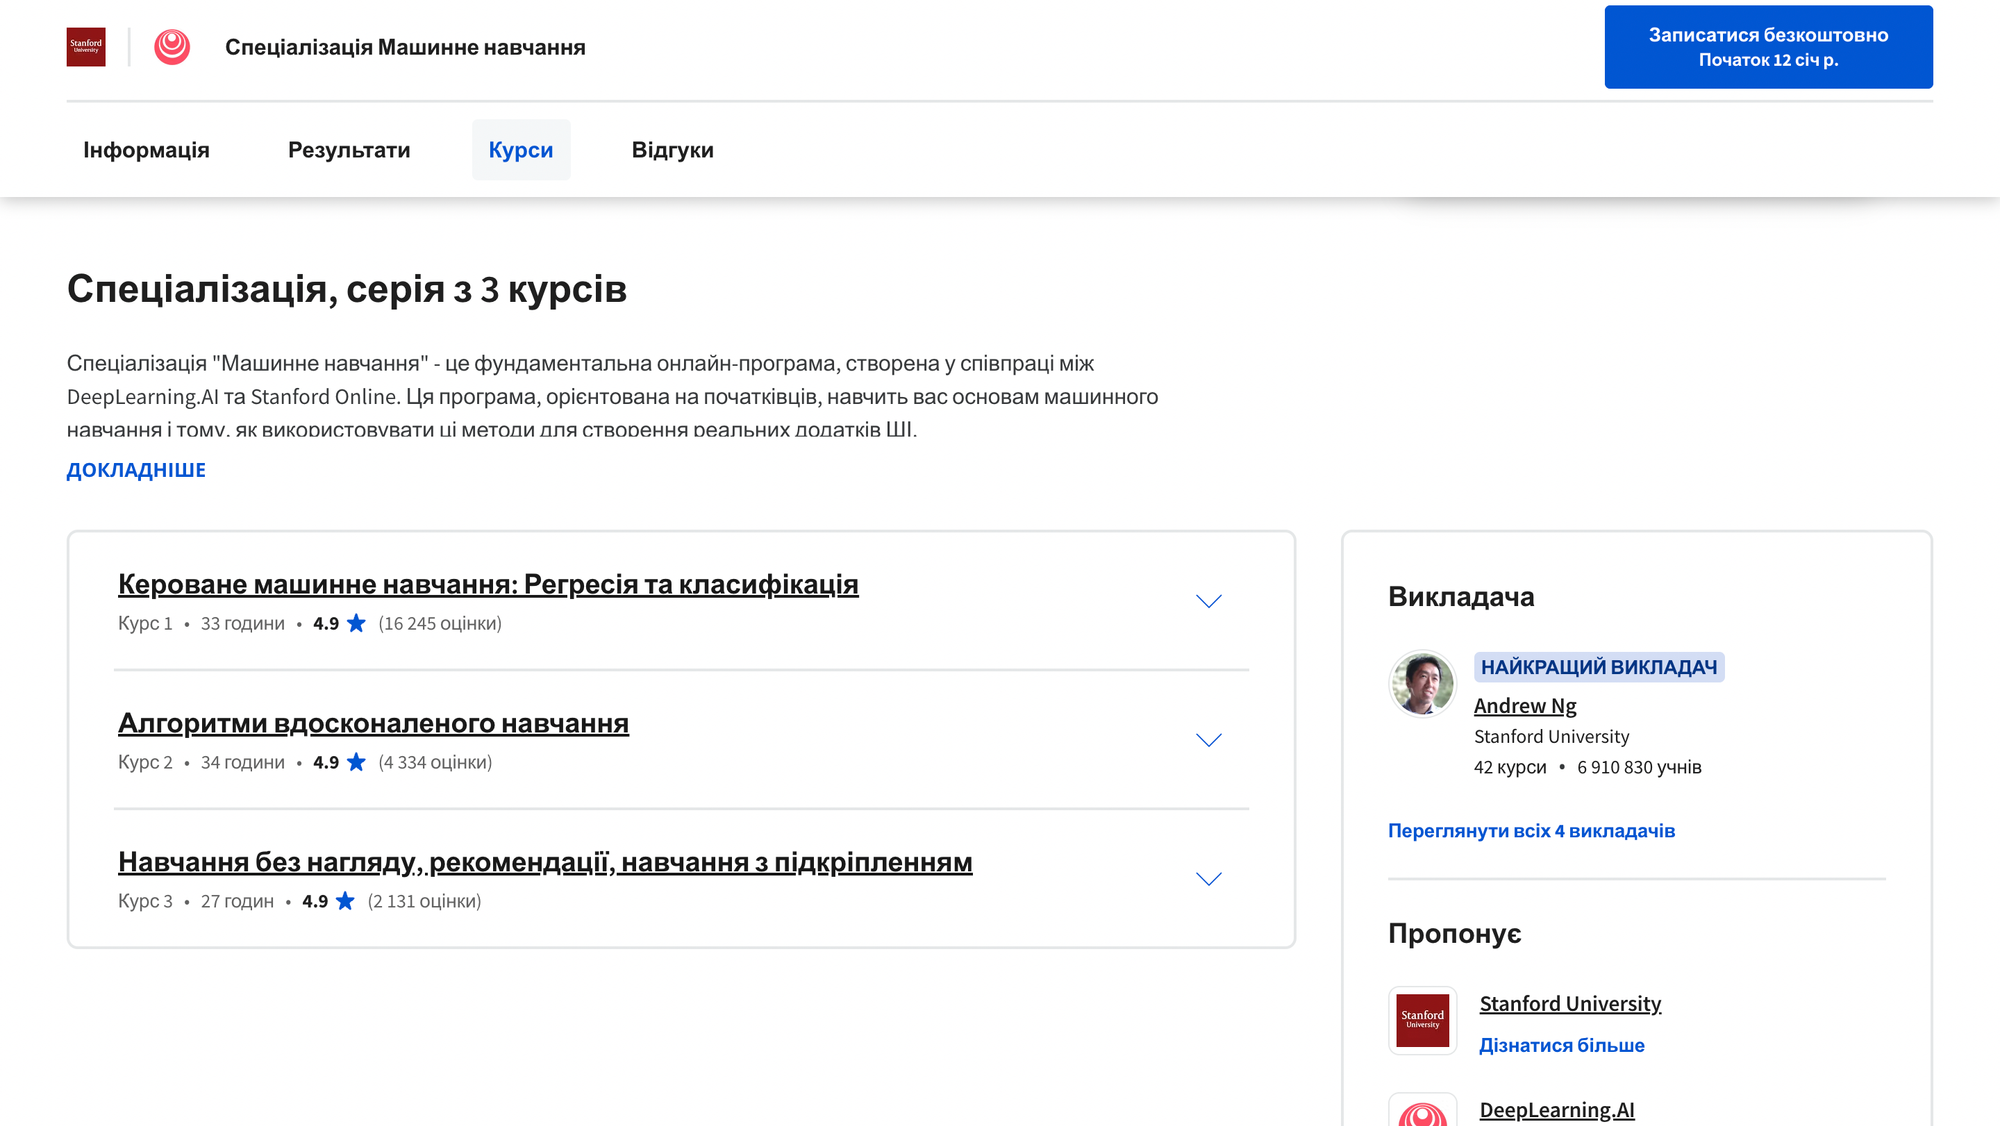Click the star icon of Course 3 rating

pyautogui.click(x=345, y=901)
